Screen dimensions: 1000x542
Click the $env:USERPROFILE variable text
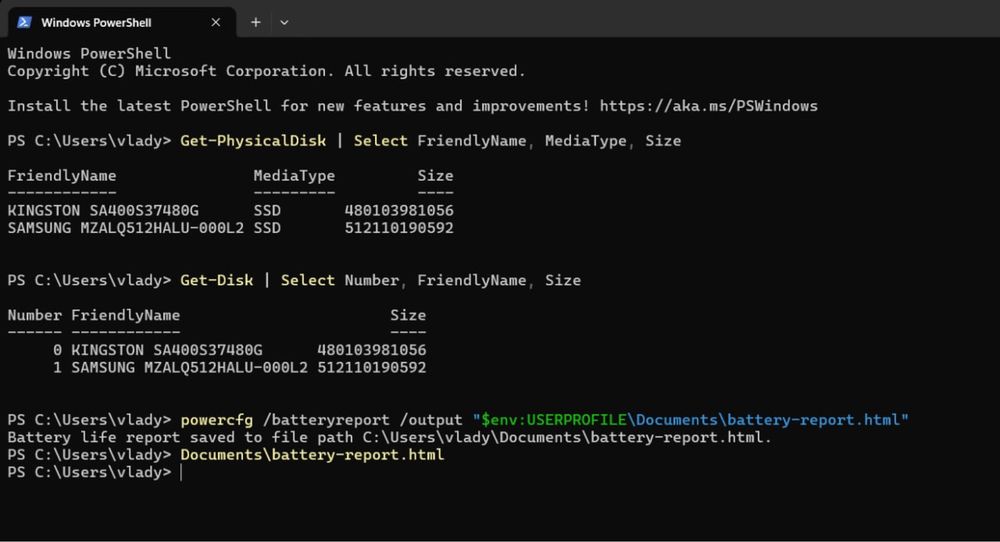(554, 420)
